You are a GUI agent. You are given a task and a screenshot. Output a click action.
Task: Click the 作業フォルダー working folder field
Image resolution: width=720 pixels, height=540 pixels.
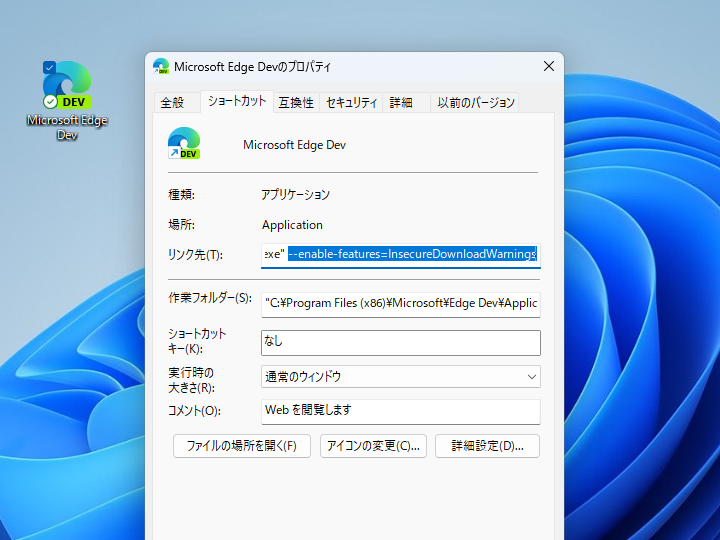tap(400, 304)
